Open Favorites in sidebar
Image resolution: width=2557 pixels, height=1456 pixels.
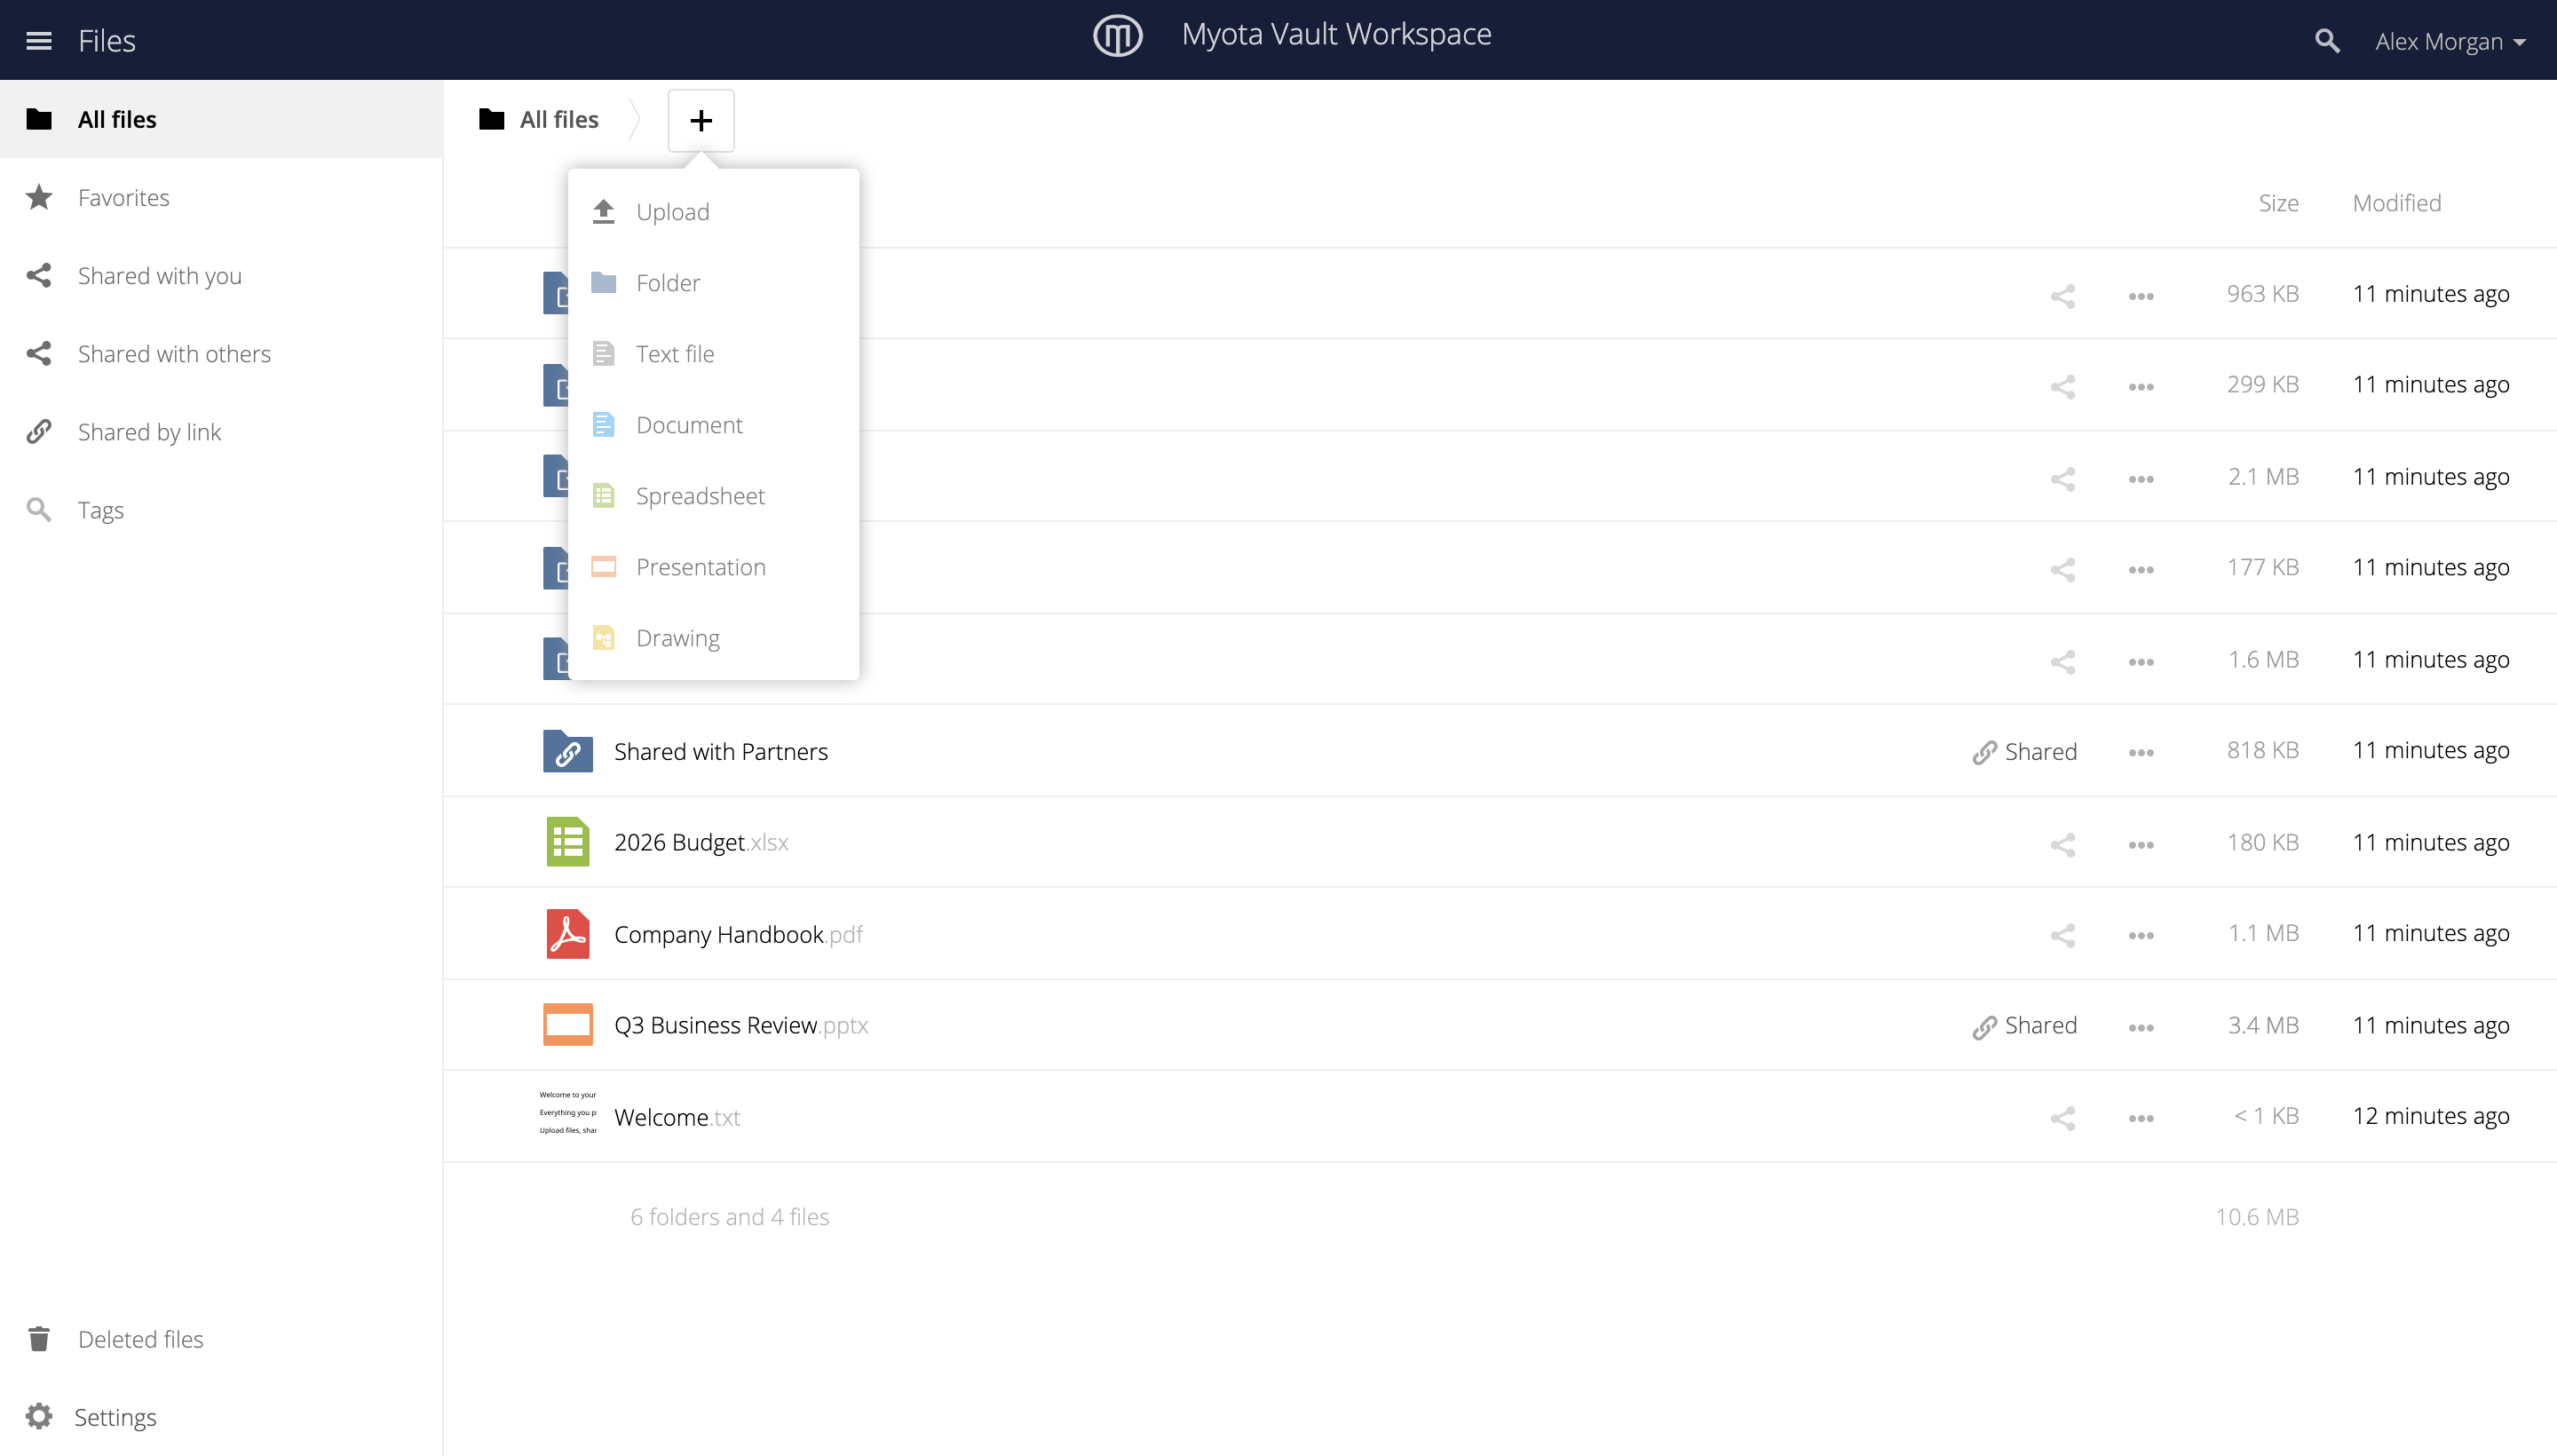click(221, 197)
